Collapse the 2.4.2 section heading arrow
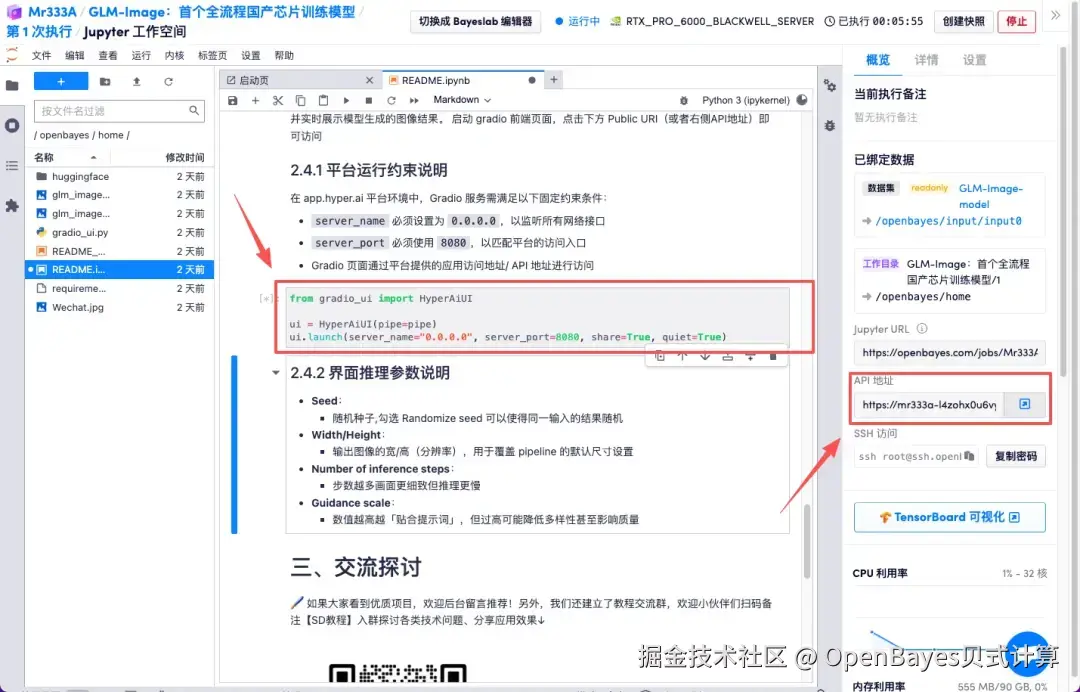 (x=276, y=373)
